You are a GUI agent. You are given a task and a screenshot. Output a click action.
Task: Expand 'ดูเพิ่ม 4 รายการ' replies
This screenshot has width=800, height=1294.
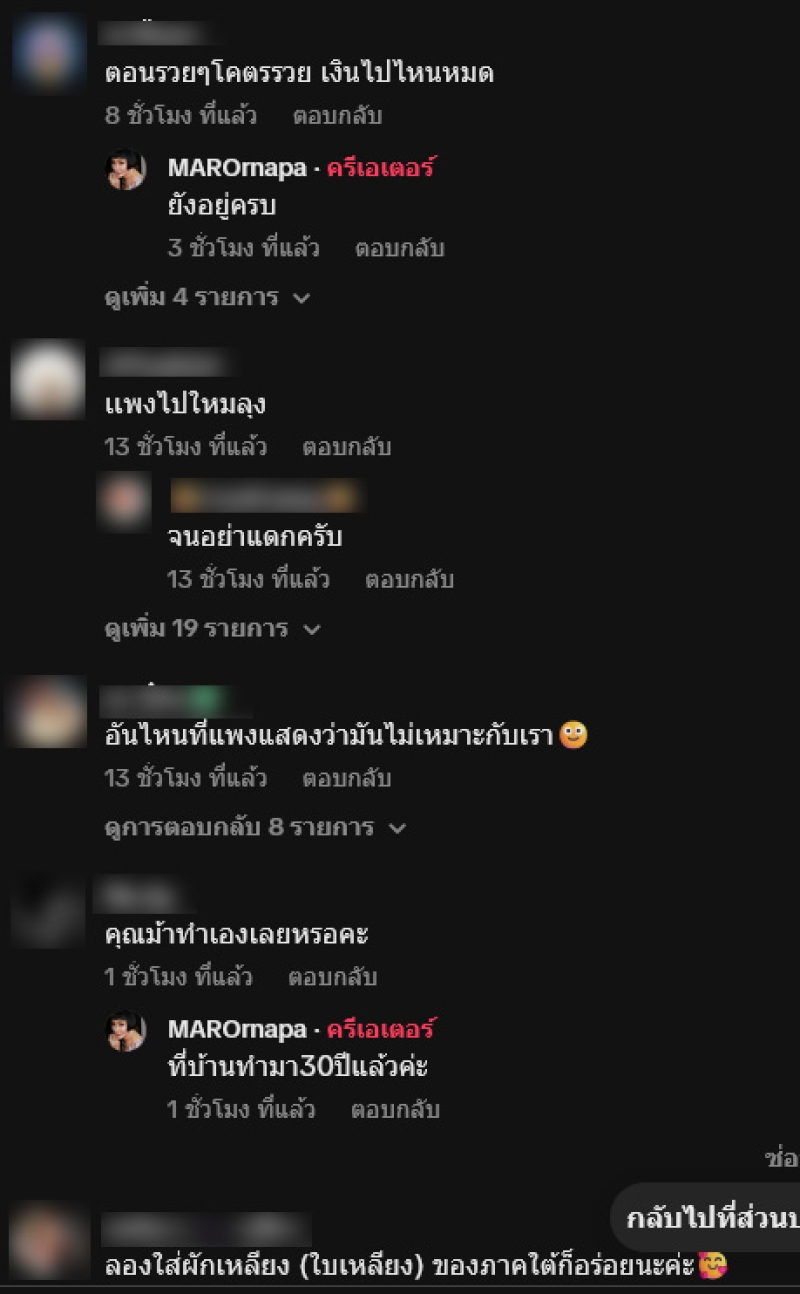click(x=208, y=297)
